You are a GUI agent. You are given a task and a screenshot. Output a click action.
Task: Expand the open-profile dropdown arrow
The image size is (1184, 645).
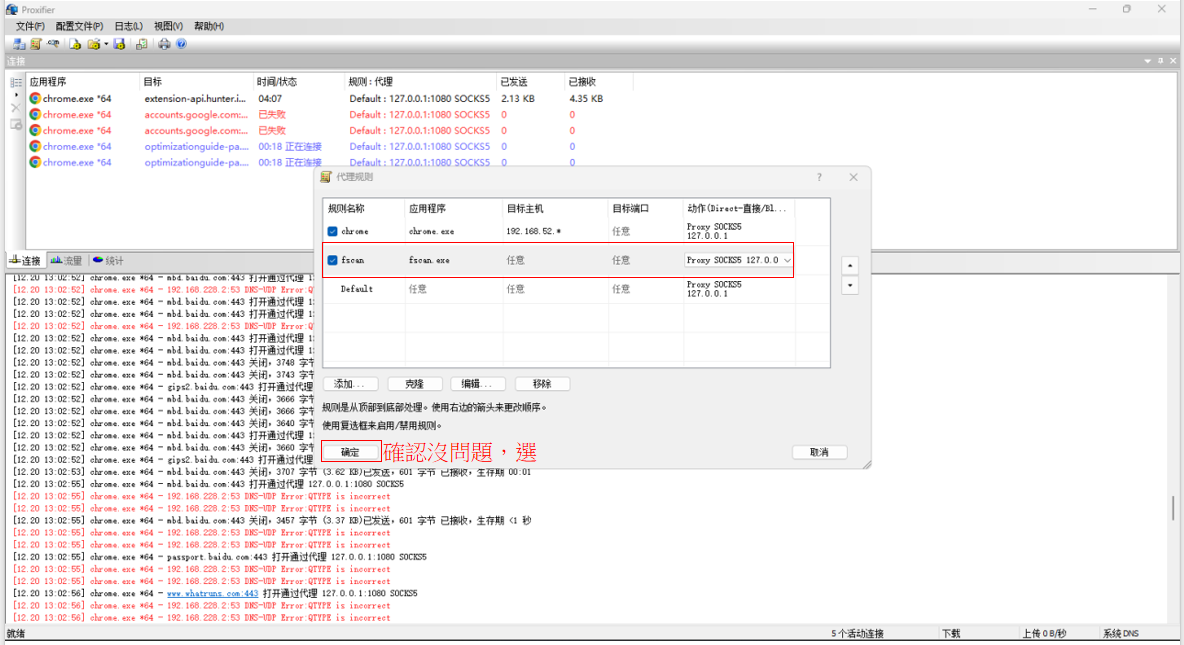(x=106, y=45)
